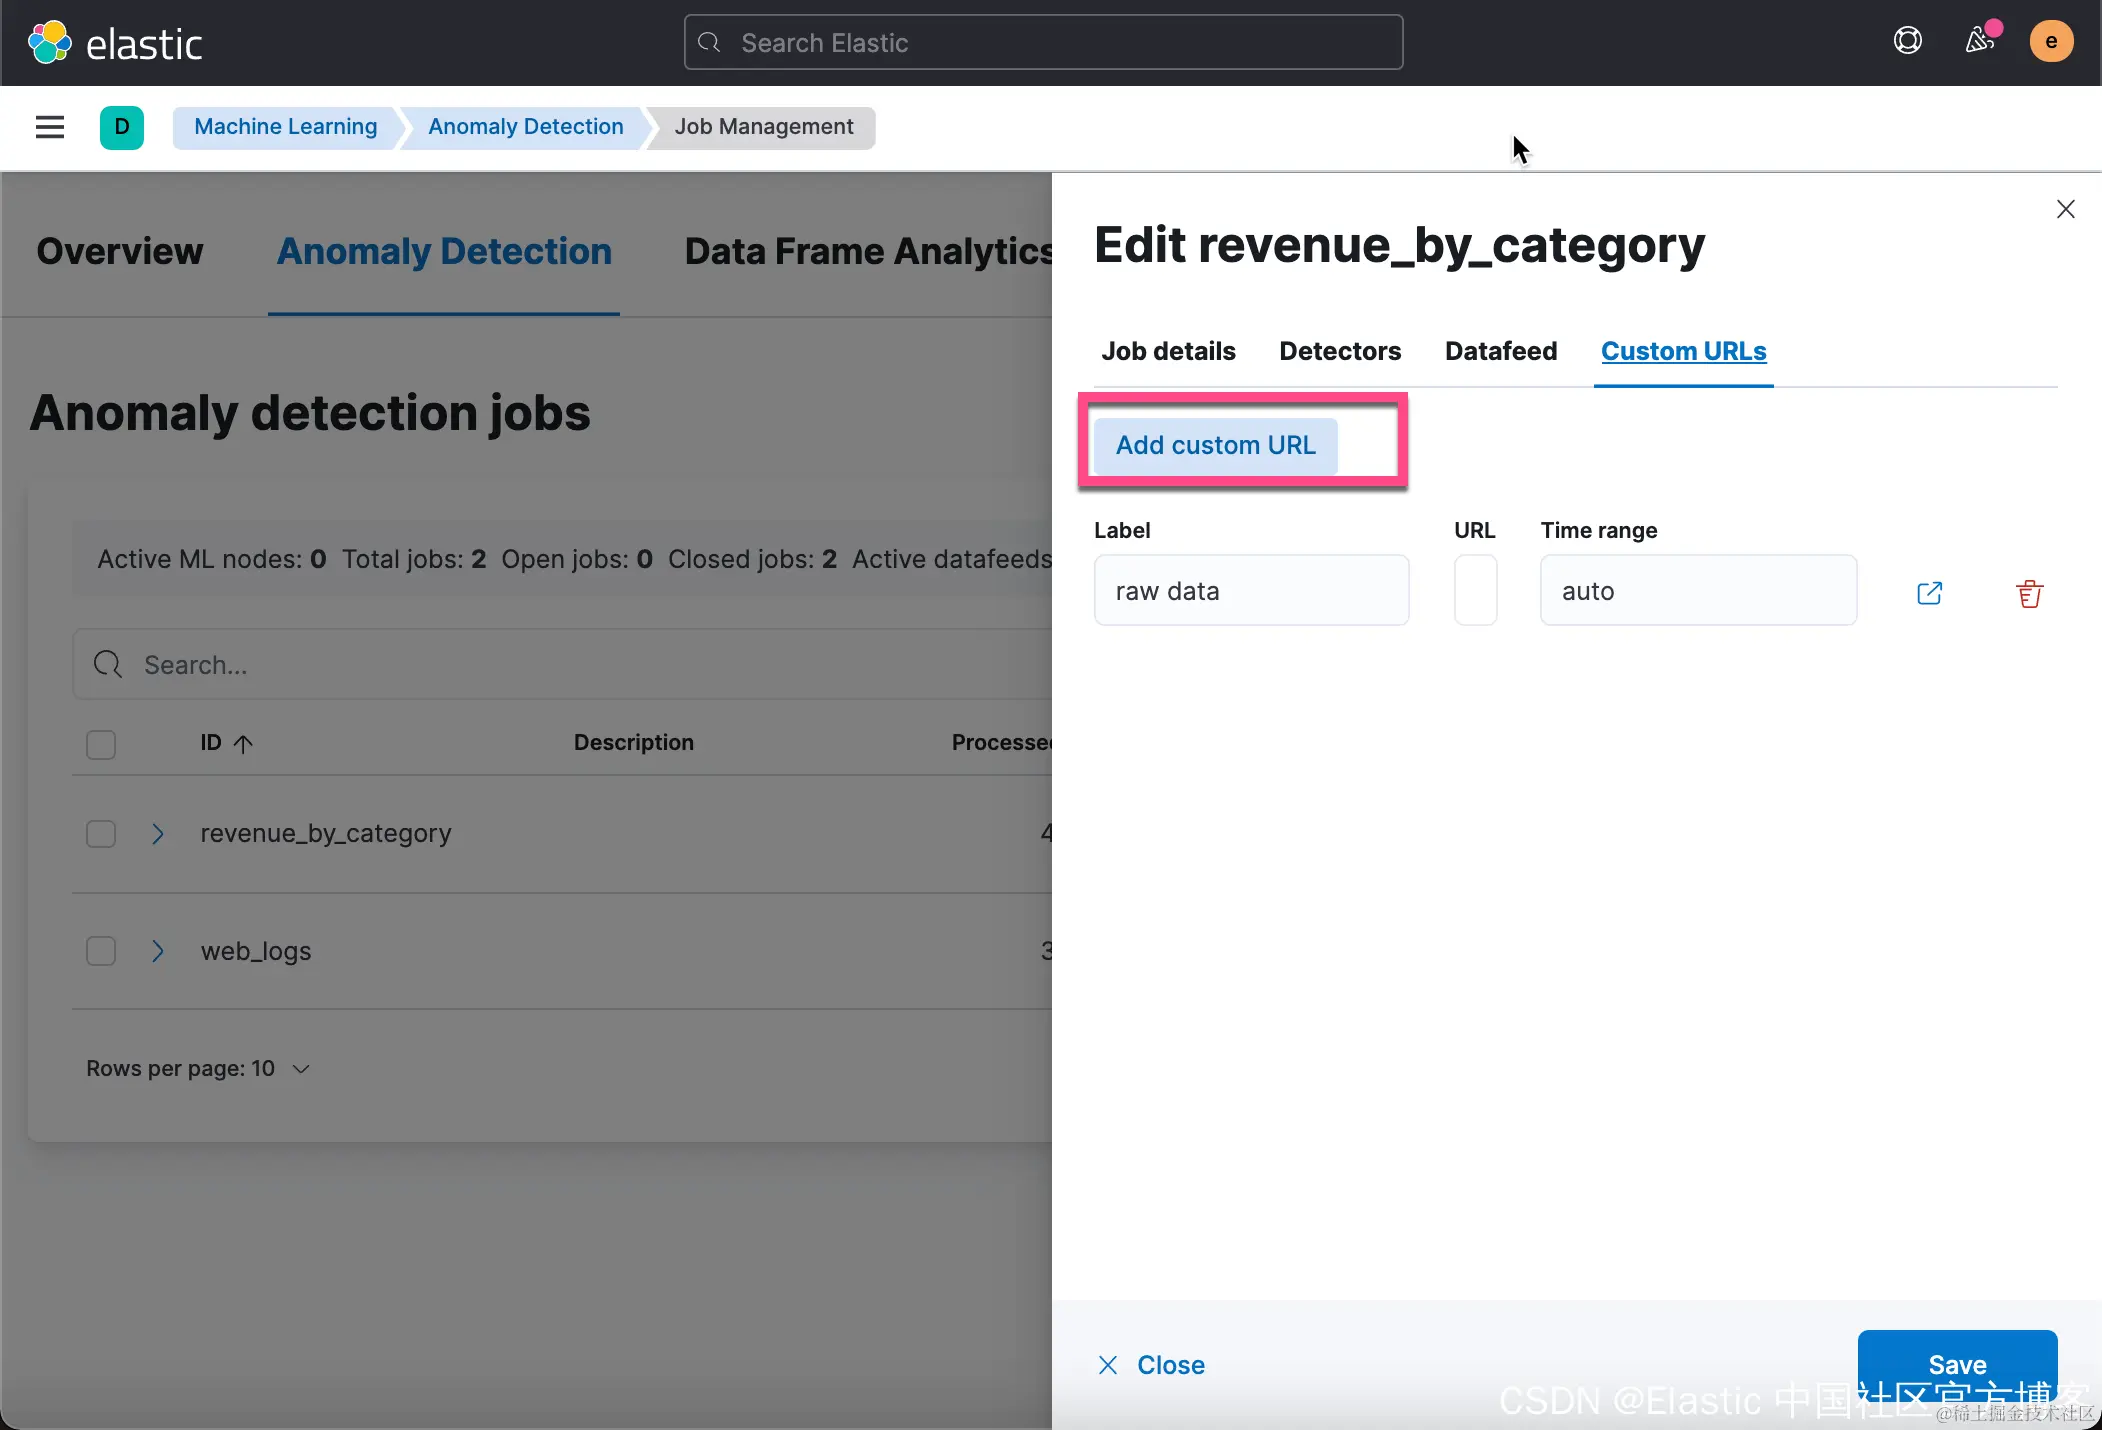2102x1430 pixels.
Task: Delete the raw data custom URL
Action: click(x=2029, y=593)
